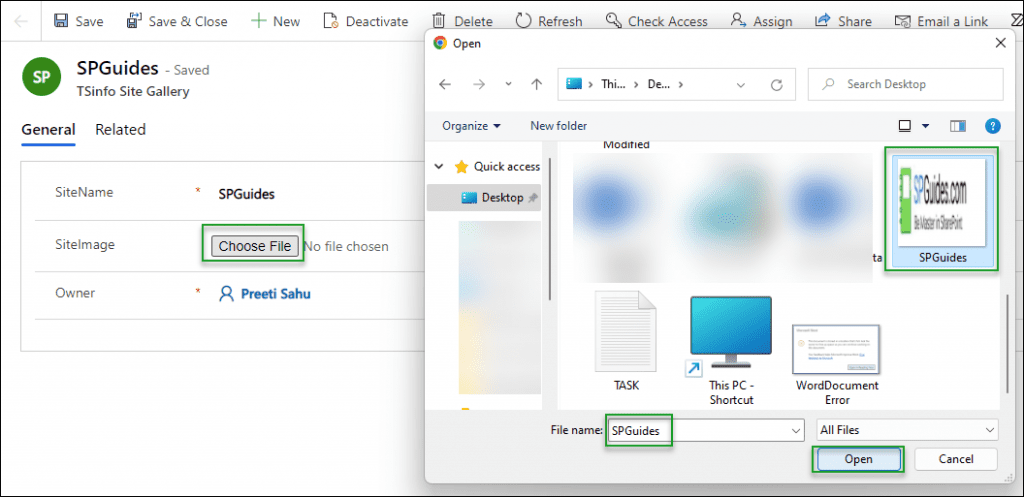The image size is (1024, 497).
Task: Go up one folder level
Action: pos(537,84)
